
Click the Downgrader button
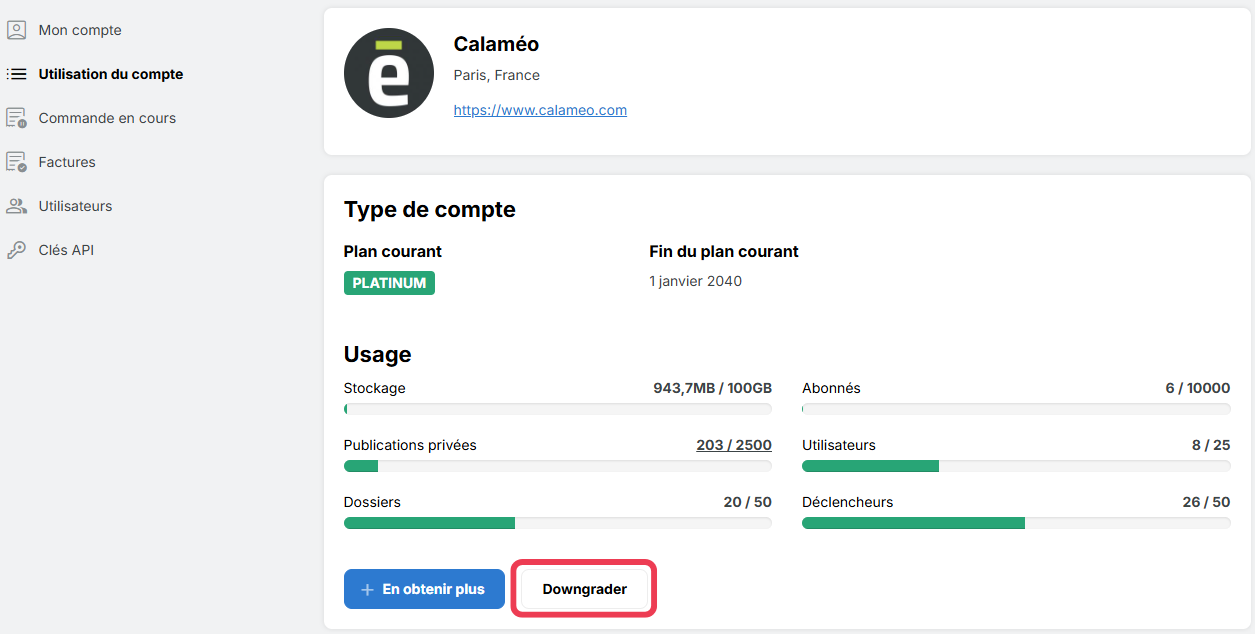(585, 589)
